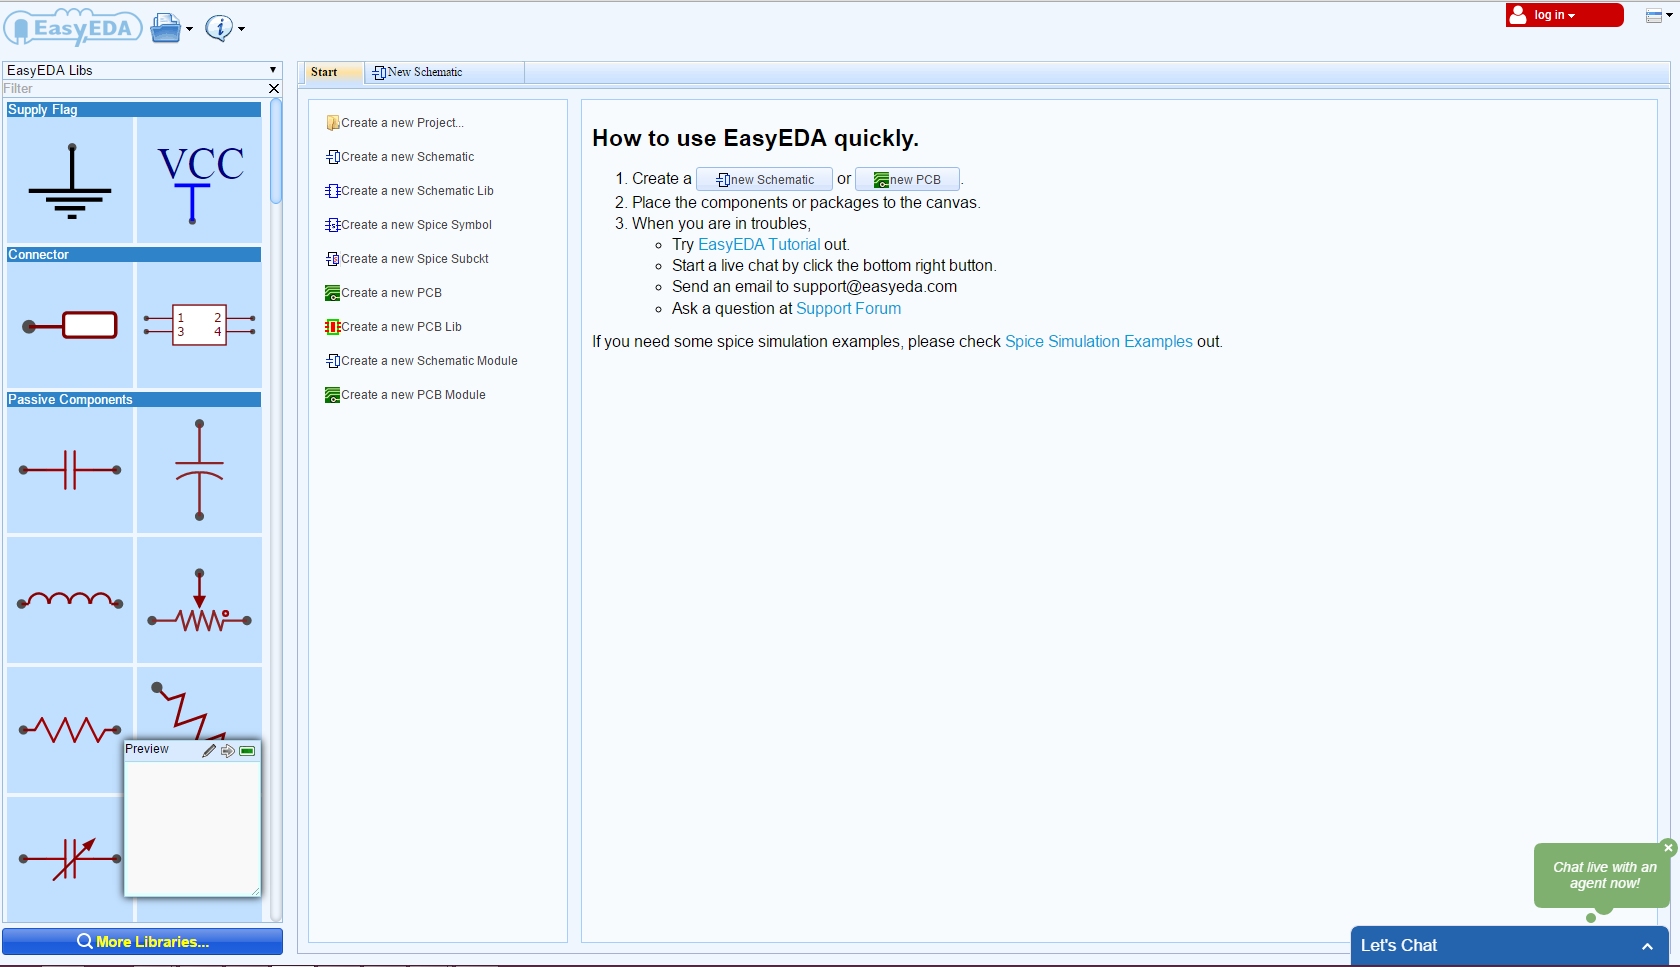1680x967 pixels.
Task: Open the Spice Simulation Examples link
Action: 1098,341
